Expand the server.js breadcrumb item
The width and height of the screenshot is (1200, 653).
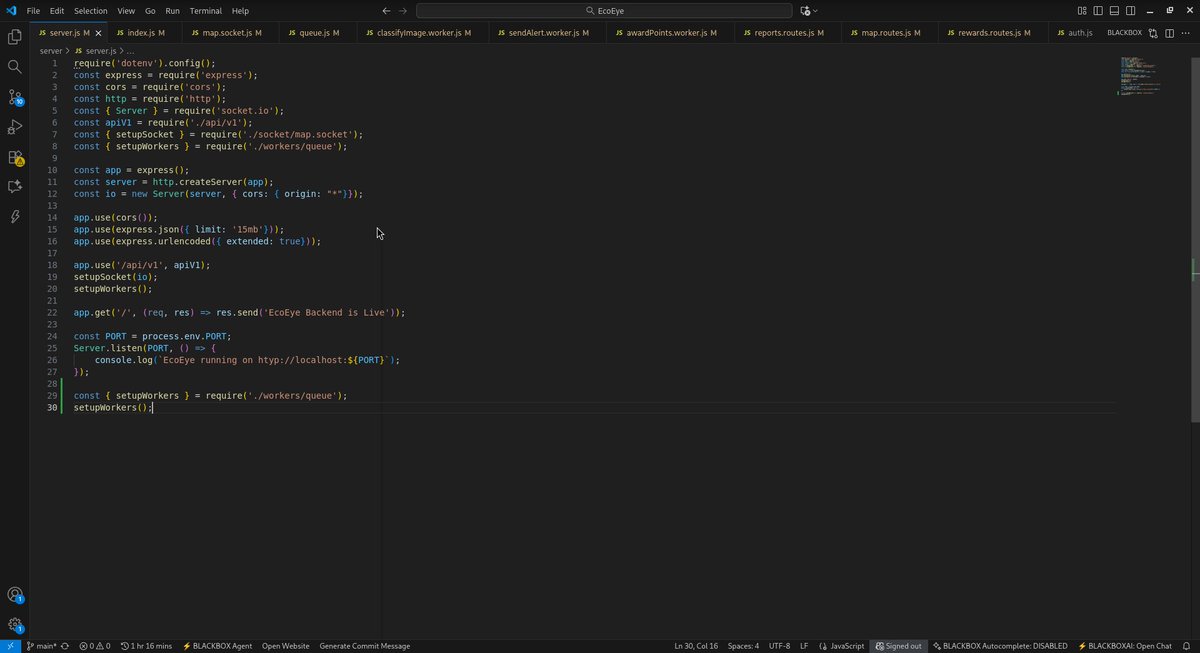click(x=95, y=50)
